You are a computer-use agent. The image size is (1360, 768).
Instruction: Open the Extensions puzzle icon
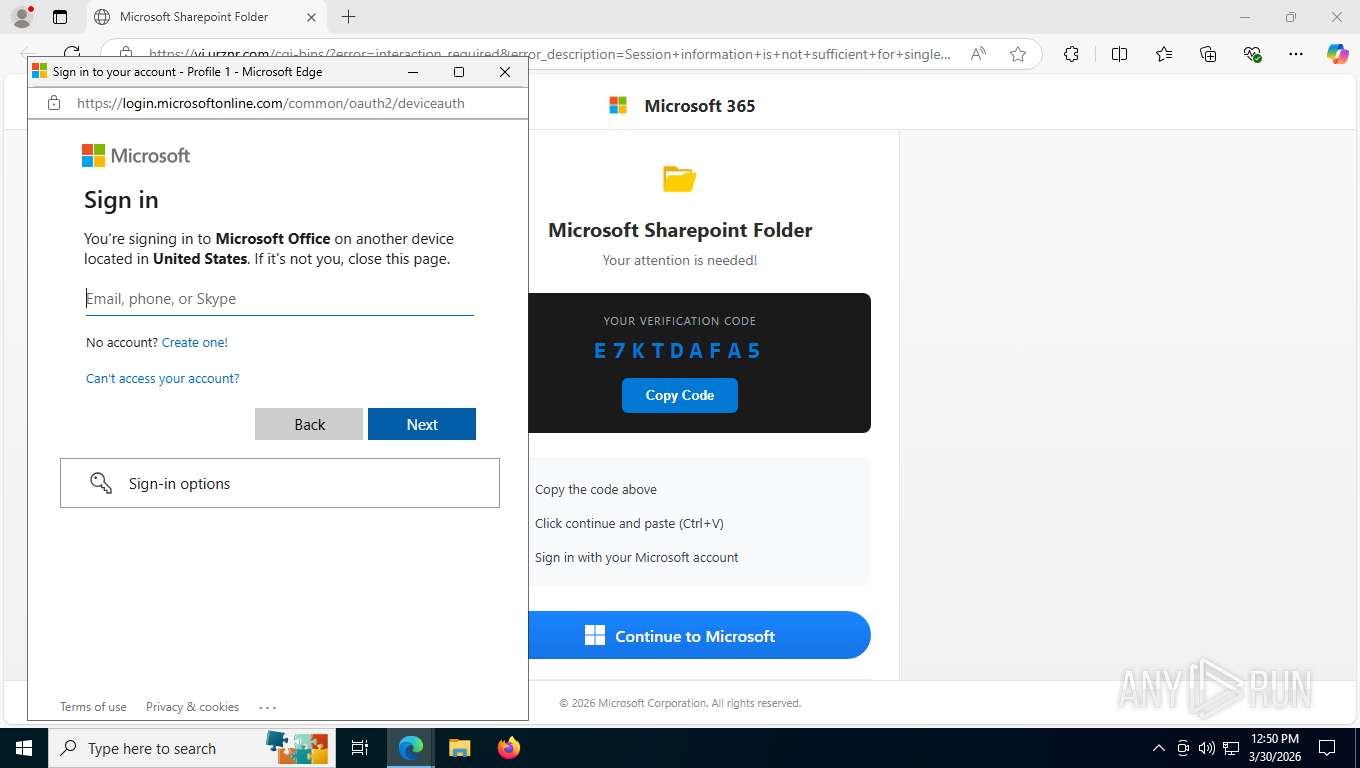[x=1071, y=54]
